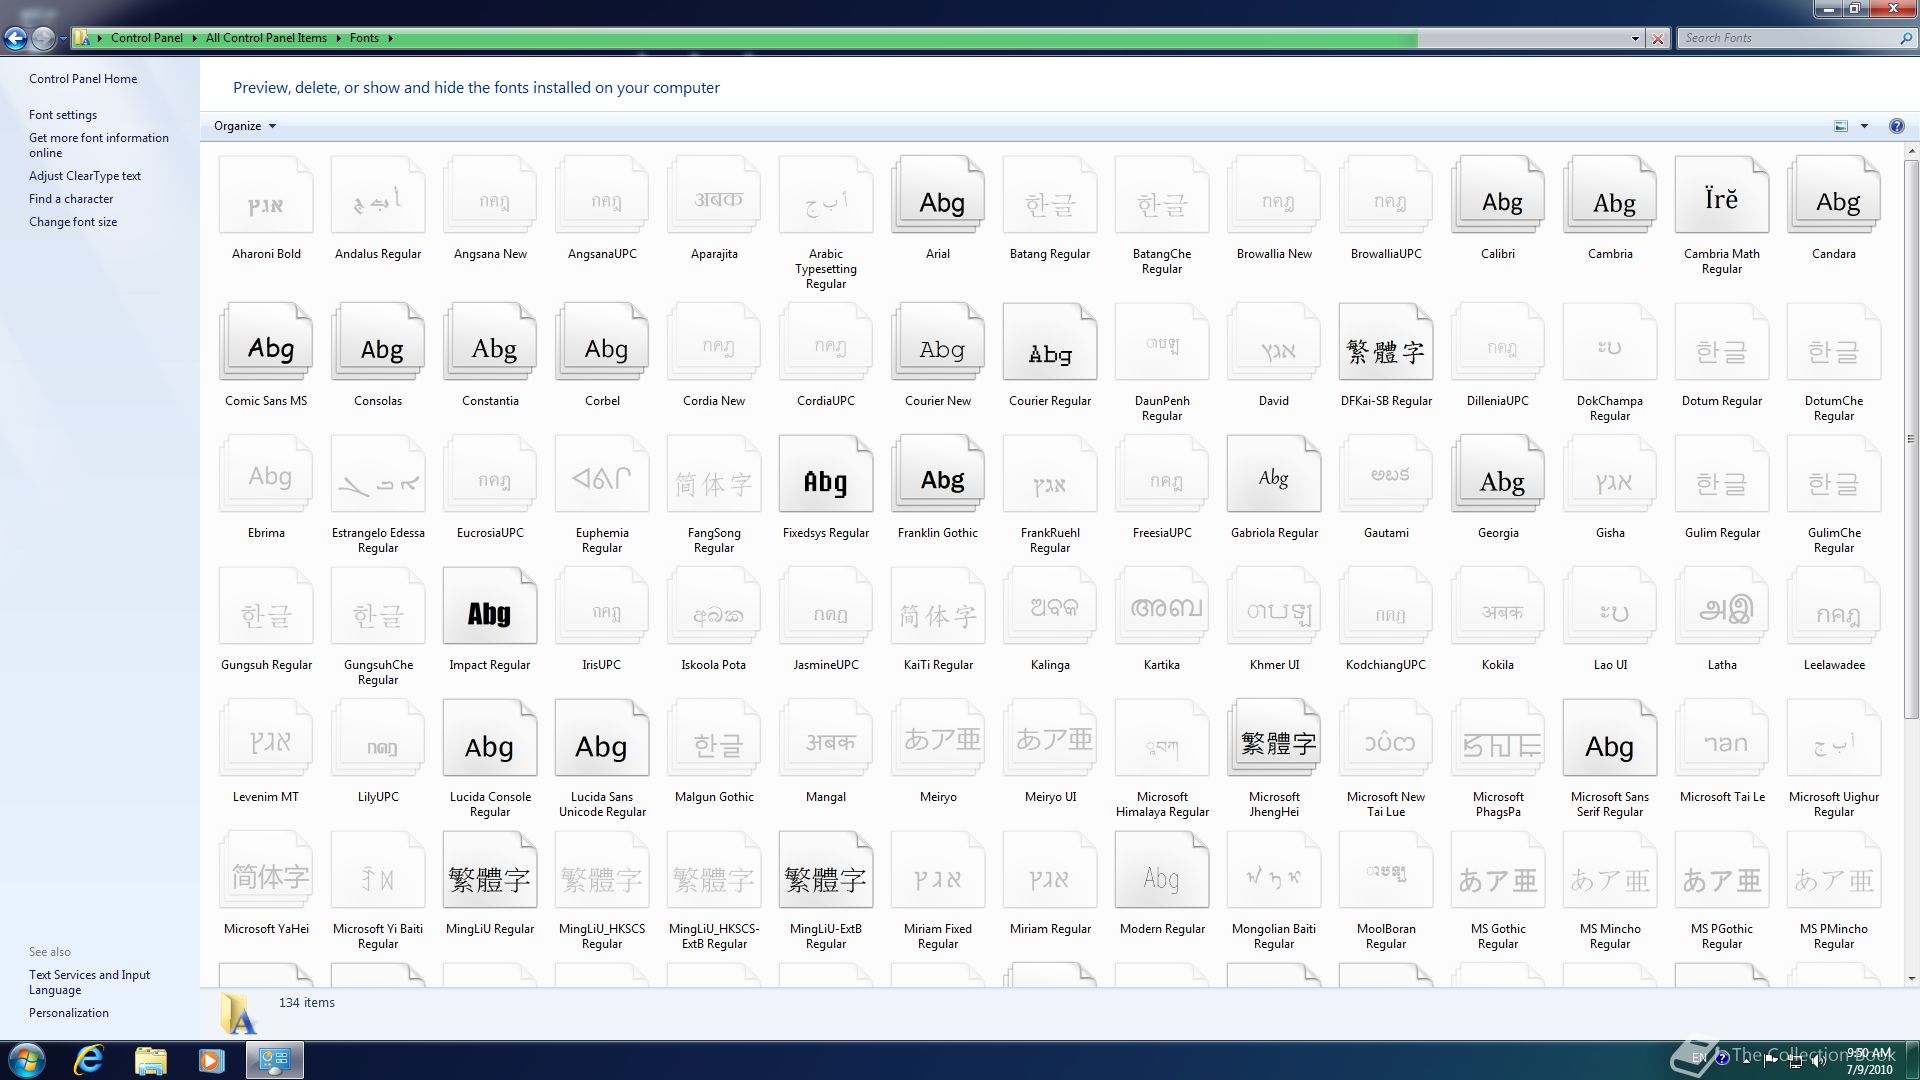
Task: Open Adjust ClearType text link
Action: 85,176
